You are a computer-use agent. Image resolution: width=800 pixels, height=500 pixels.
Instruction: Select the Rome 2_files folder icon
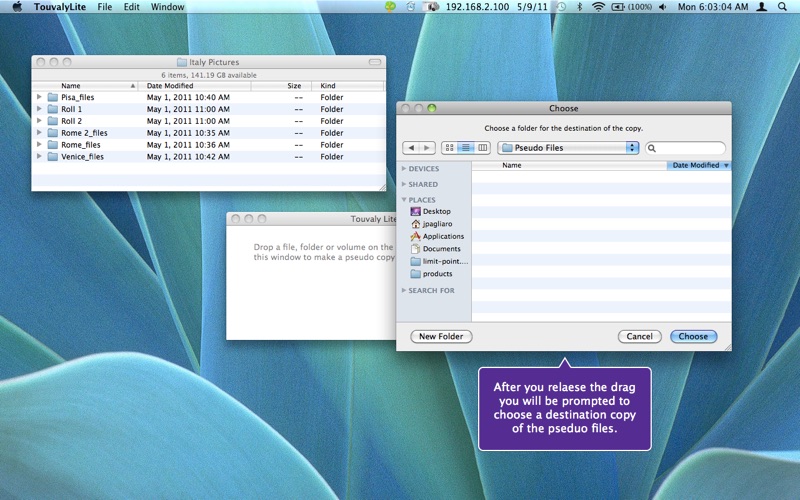53,133
